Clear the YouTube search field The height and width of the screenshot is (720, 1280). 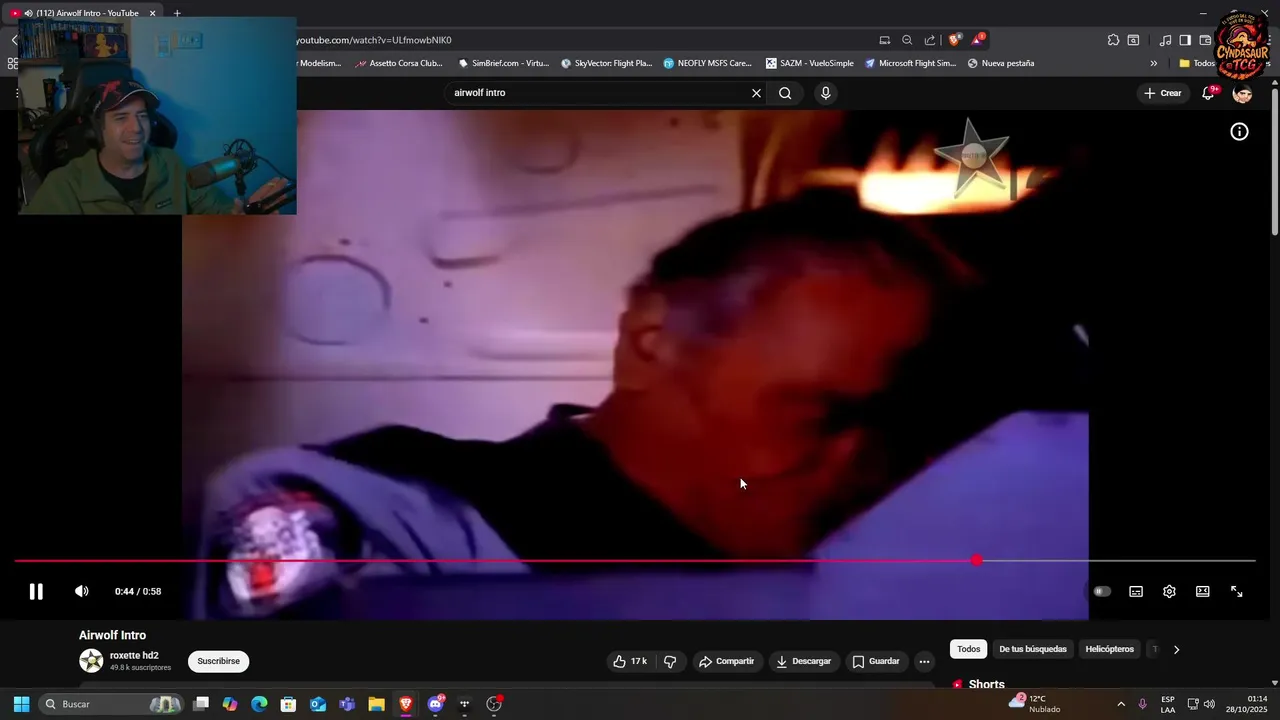[x=756, y=93]
